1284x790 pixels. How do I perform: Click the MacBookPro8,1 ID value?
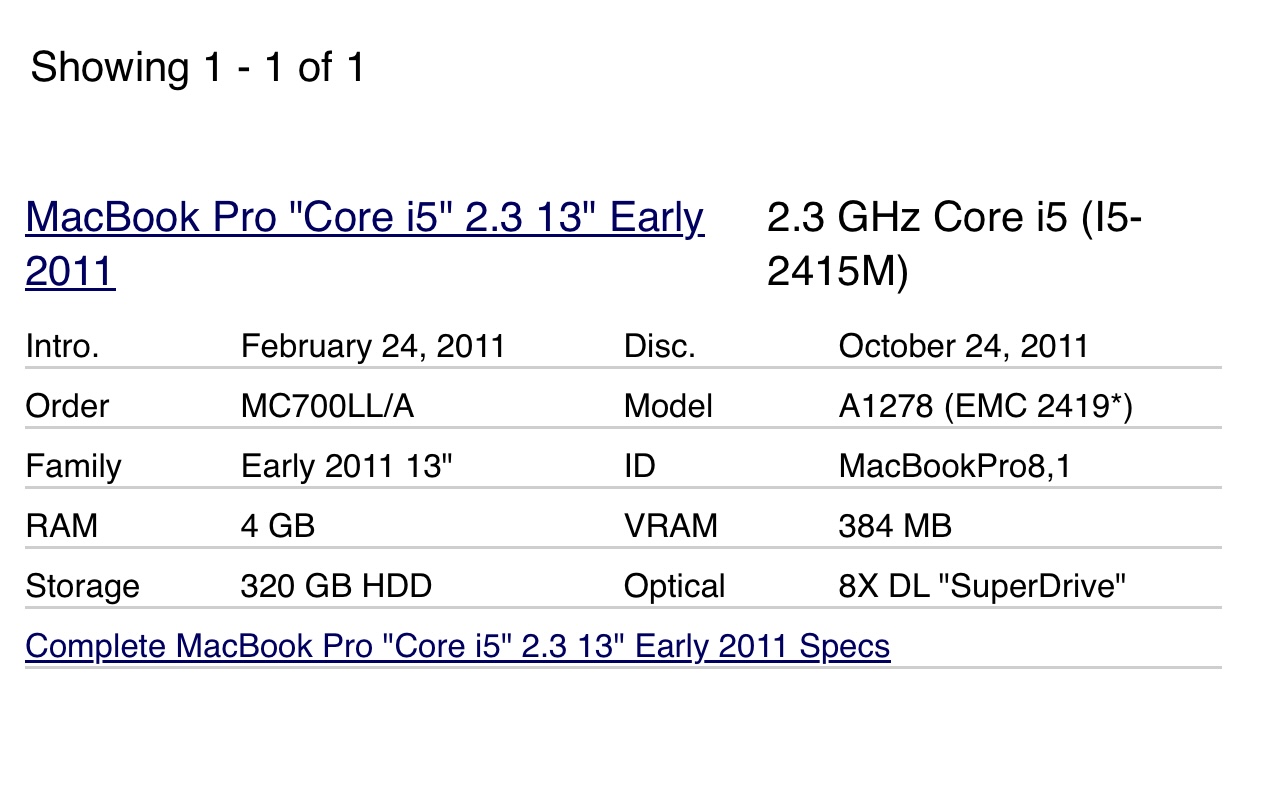(954, 467)
